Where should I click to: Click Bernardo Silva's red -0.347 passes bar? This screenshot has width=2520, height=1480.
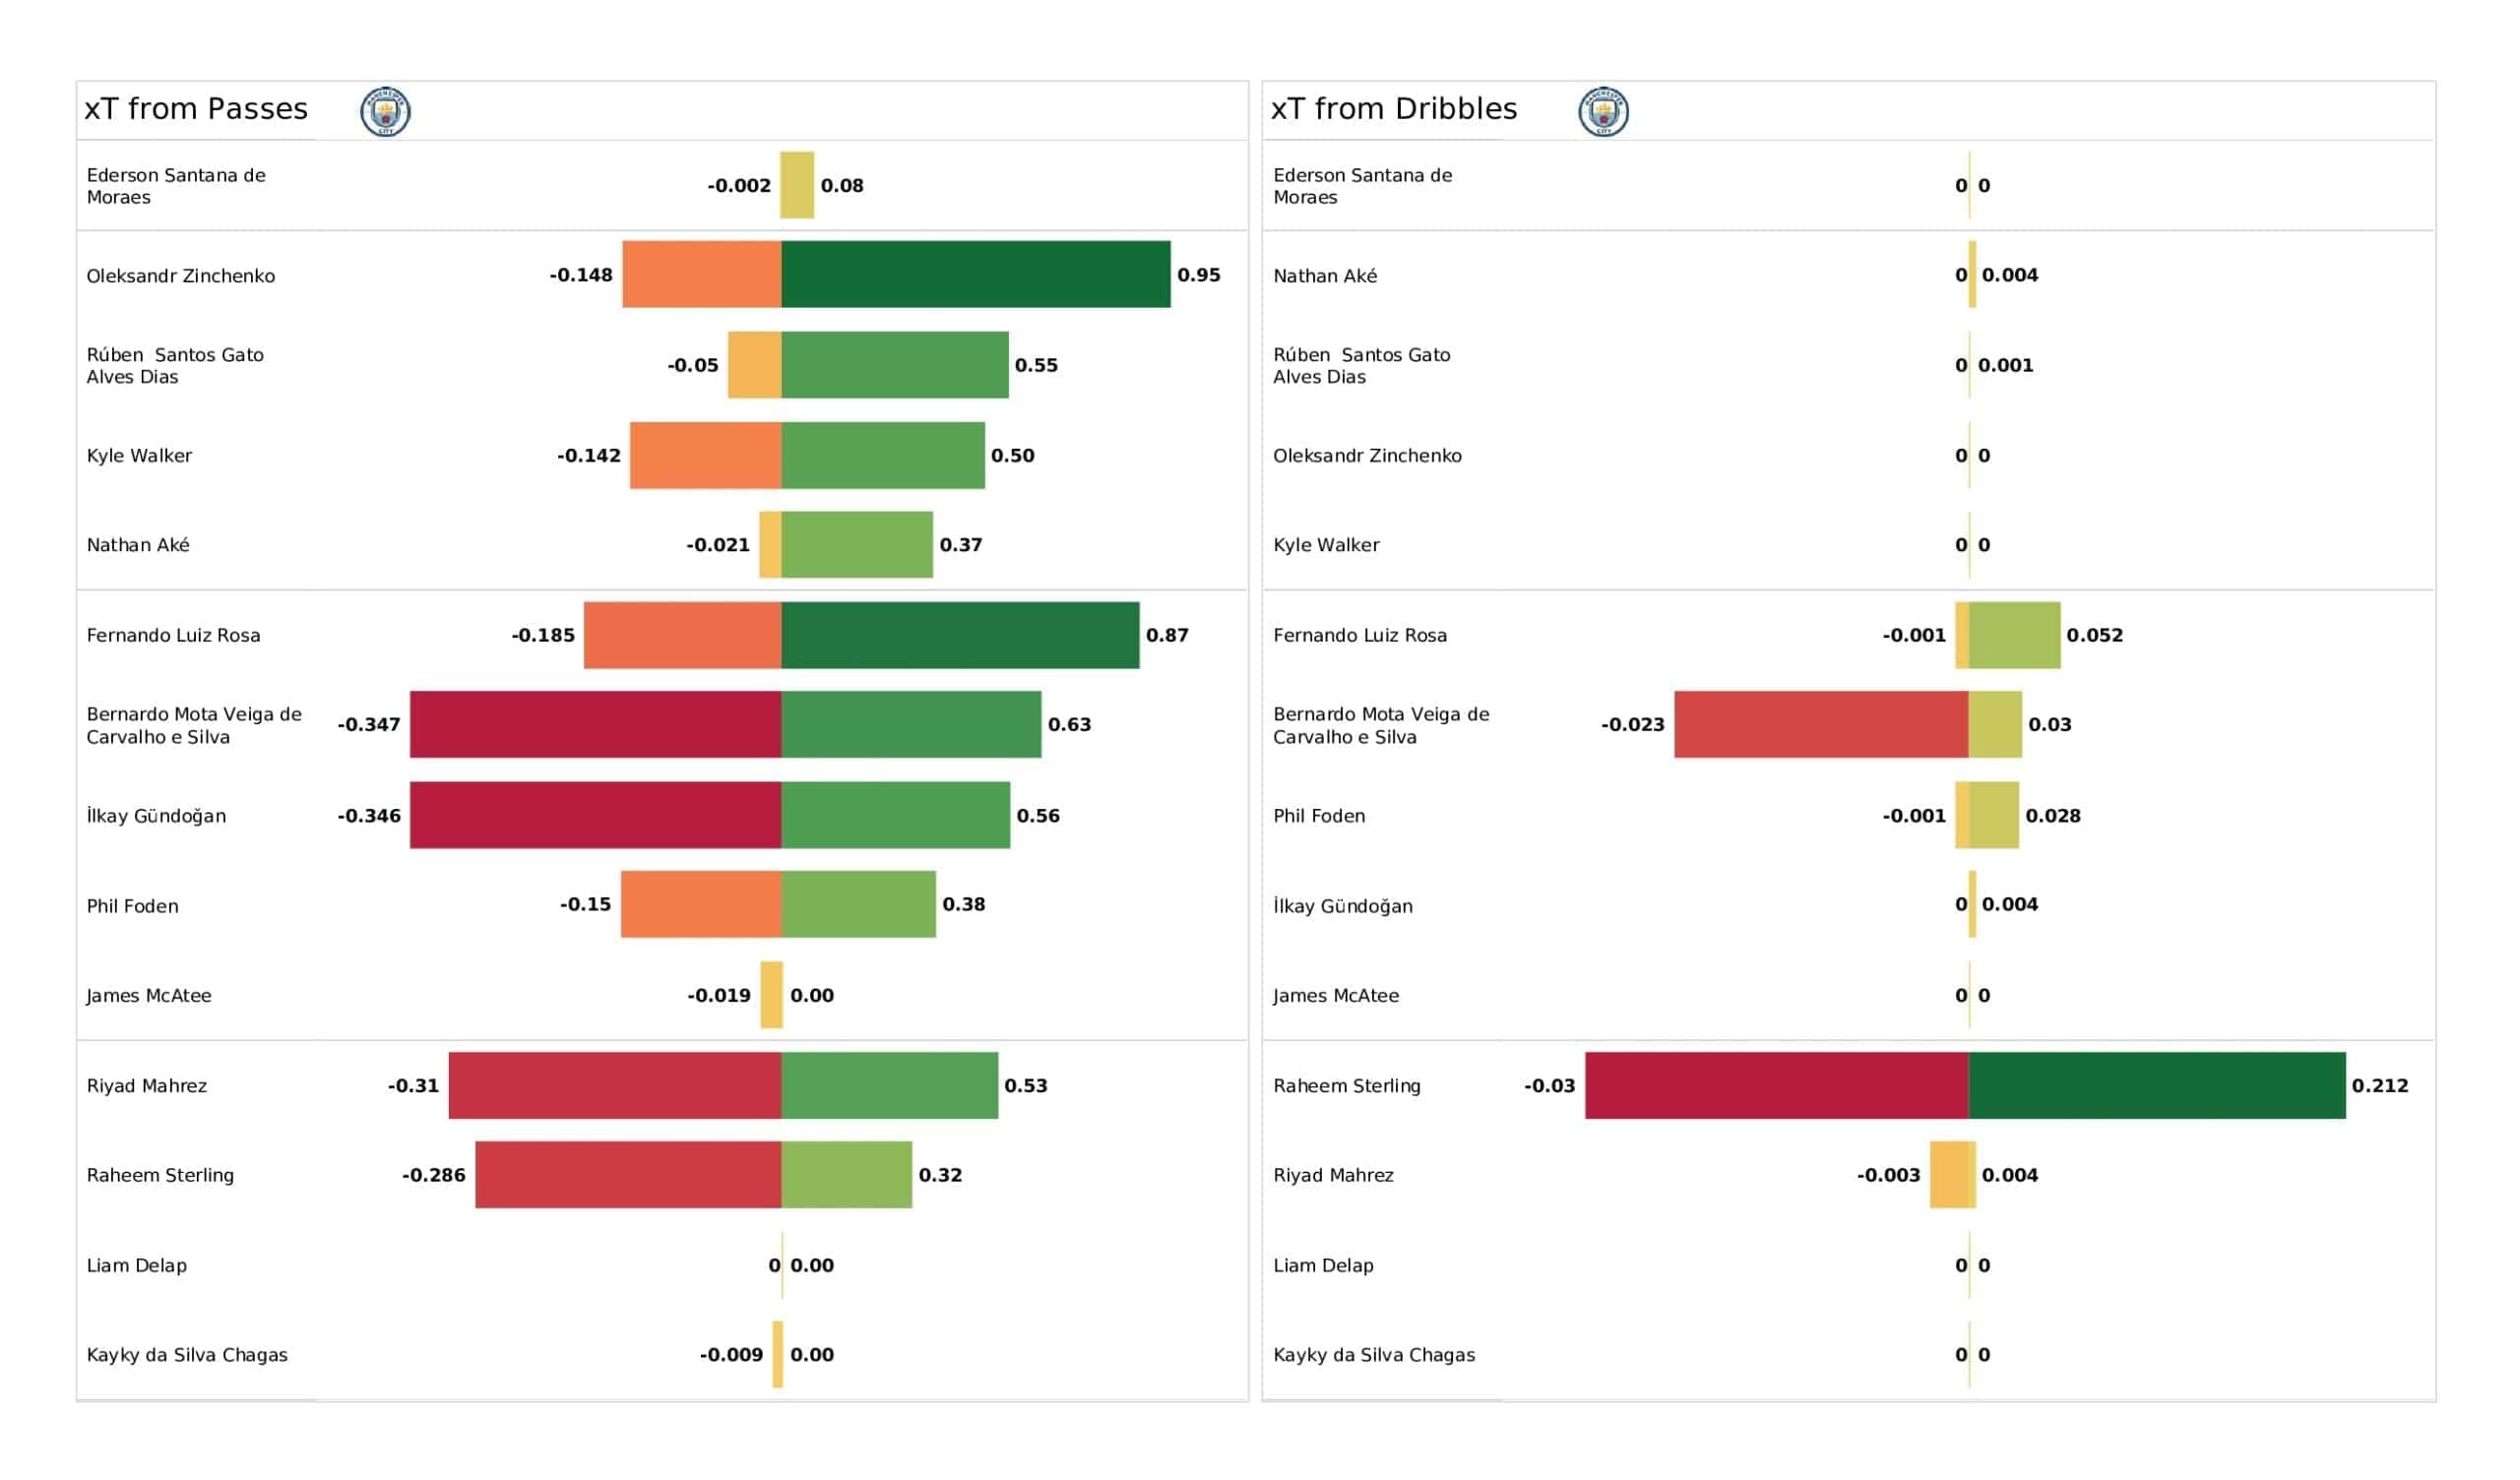[595, 724]
